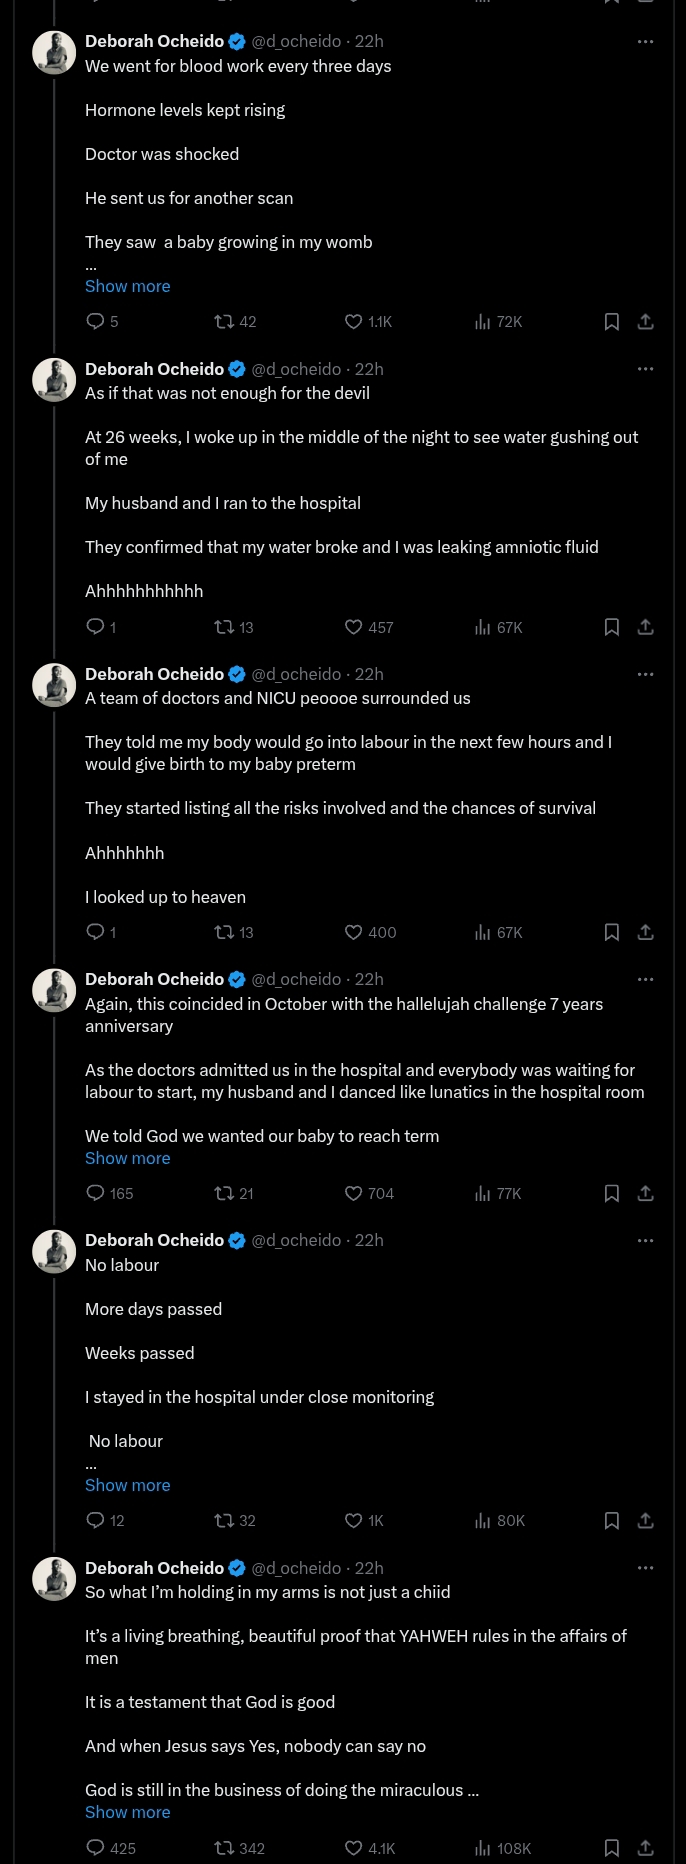Viewport: 686px width, 1864px height.
Task: Bookmark the 'A team of doctors and NICU' tweet
Action: 612,932
